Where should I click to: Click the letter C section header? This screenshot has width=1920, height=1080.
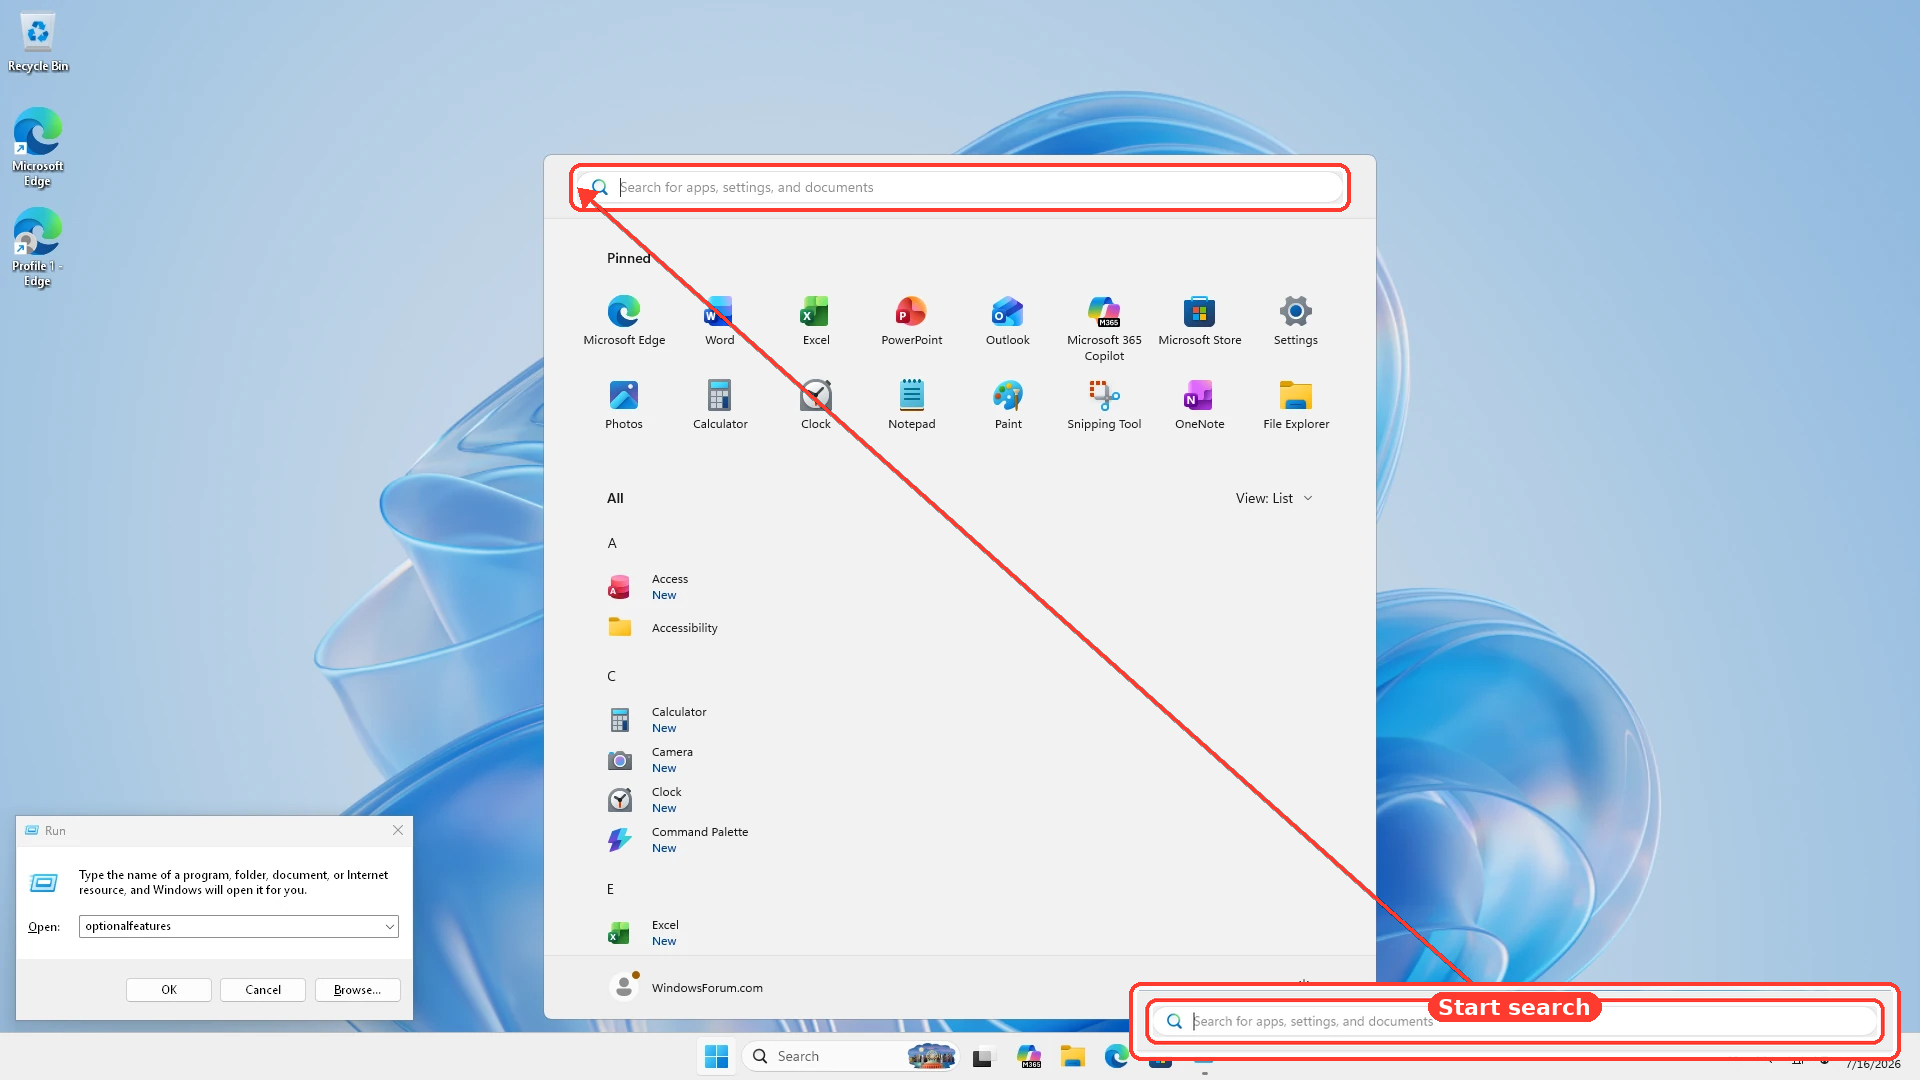point(611,676)
